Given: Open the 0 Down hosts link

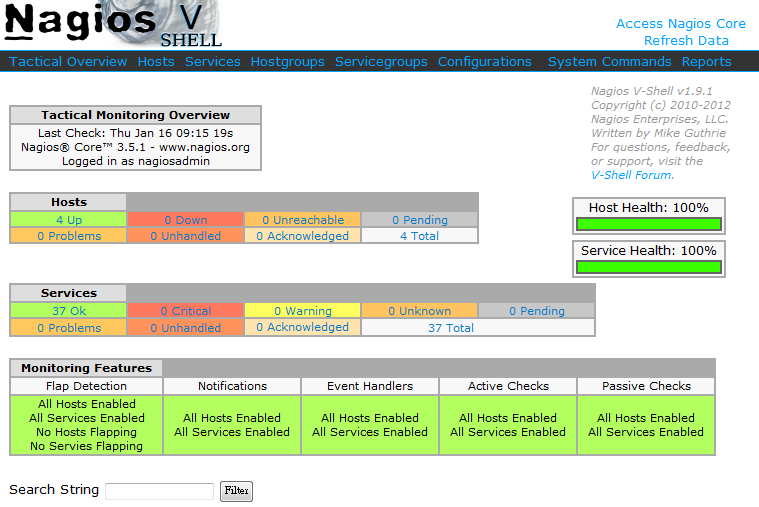Looking at the screenshot, I should [185, 220].
